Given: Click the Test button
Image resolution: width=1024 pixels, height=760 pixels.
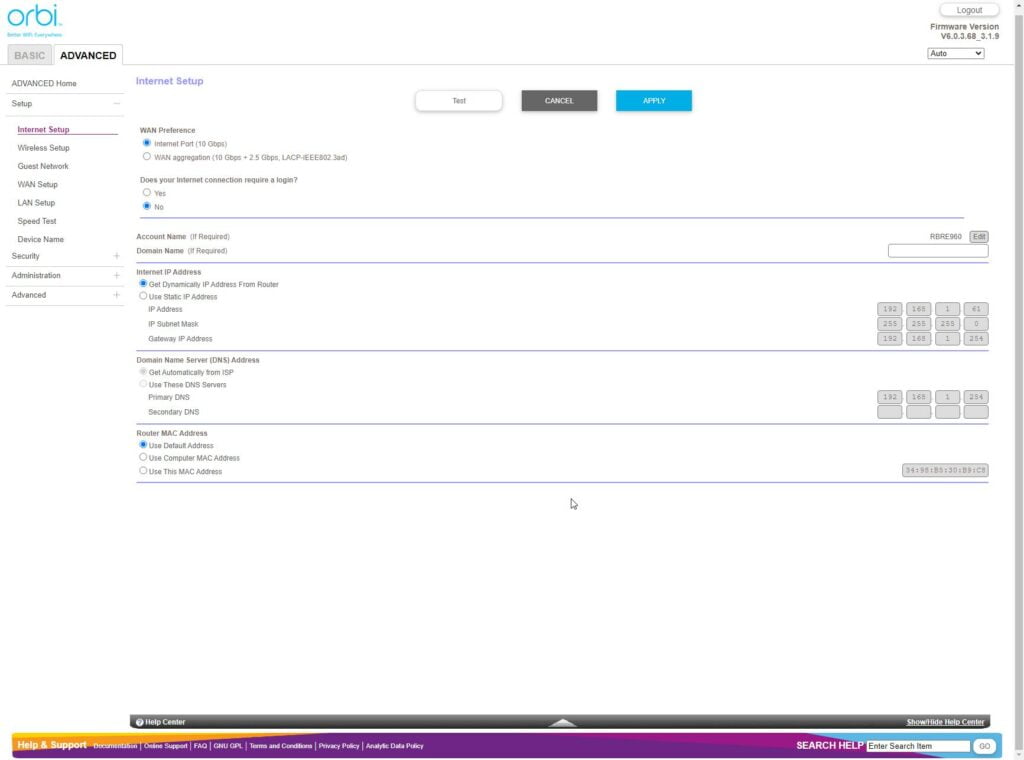Looking at the screenshot, I should 459,101.
